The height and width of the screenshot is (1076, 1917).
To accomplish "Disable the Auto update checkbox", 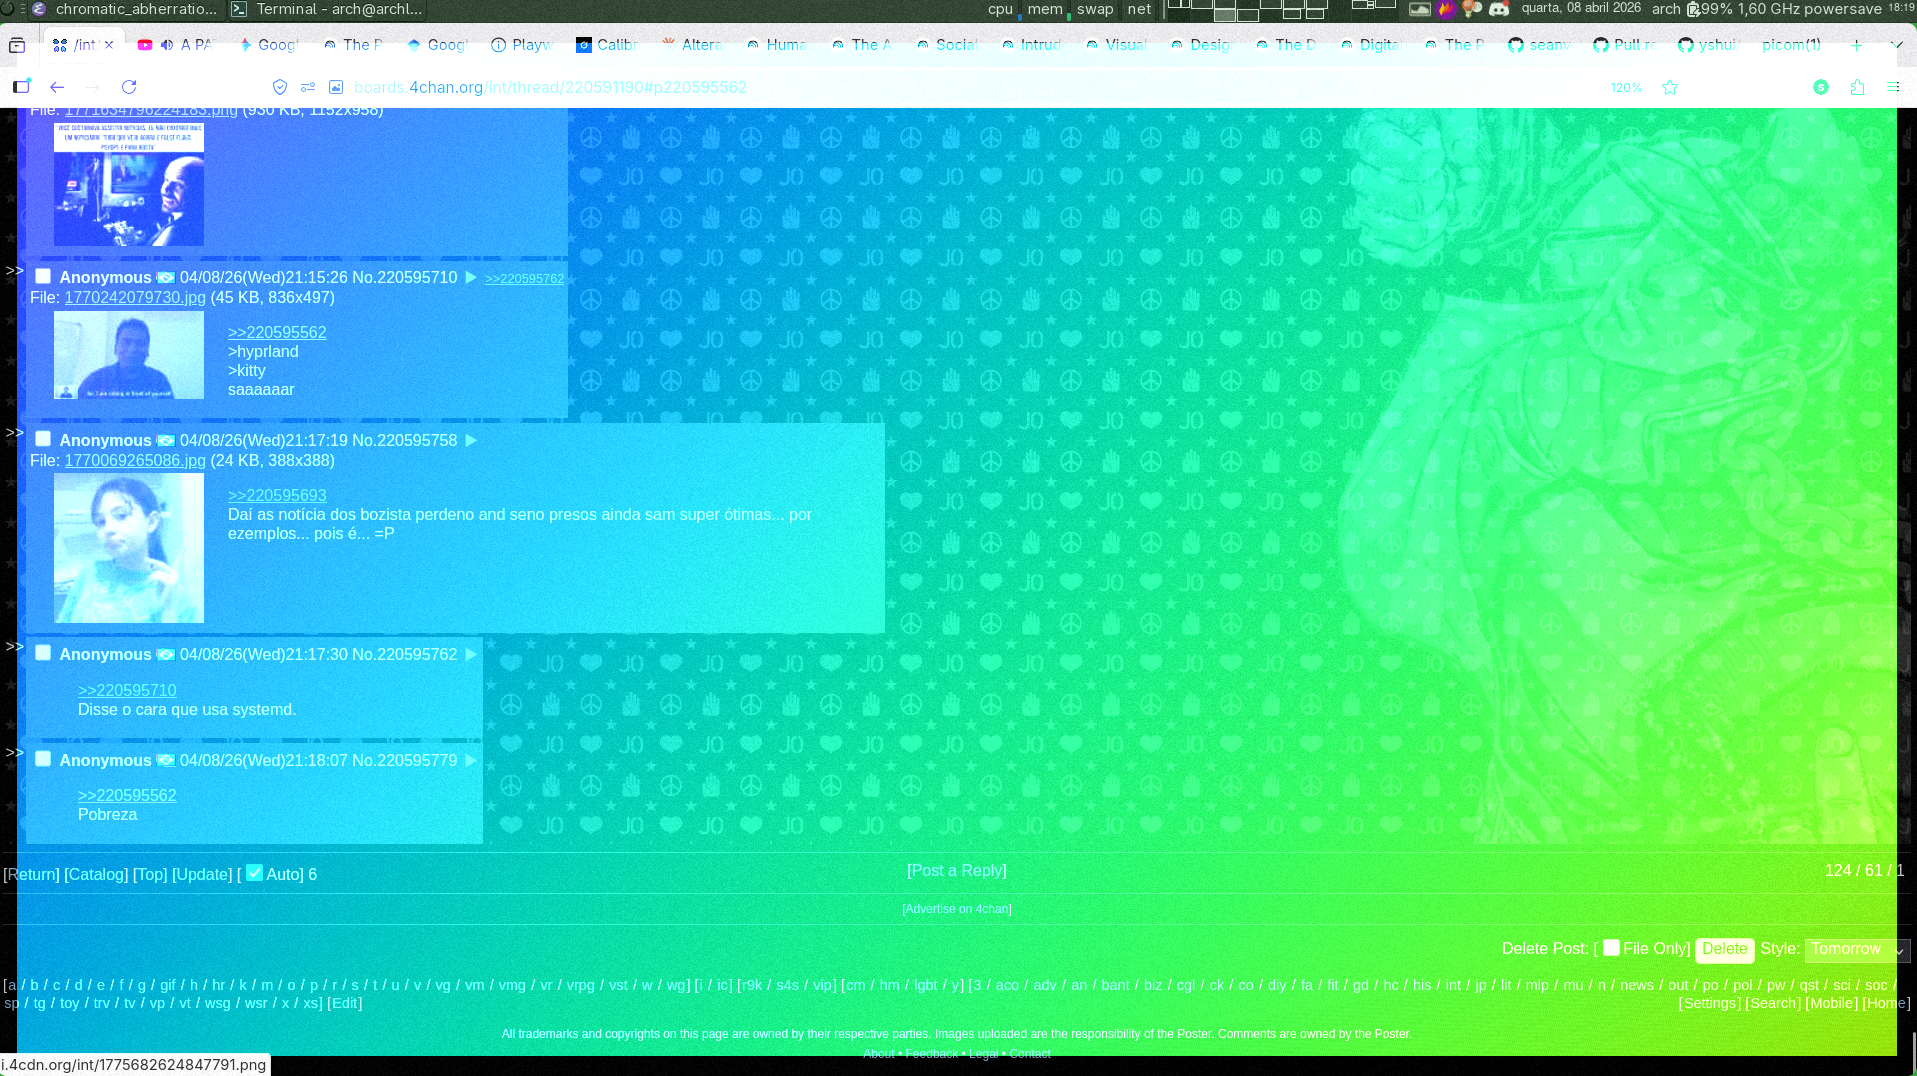I will (254, 873).
